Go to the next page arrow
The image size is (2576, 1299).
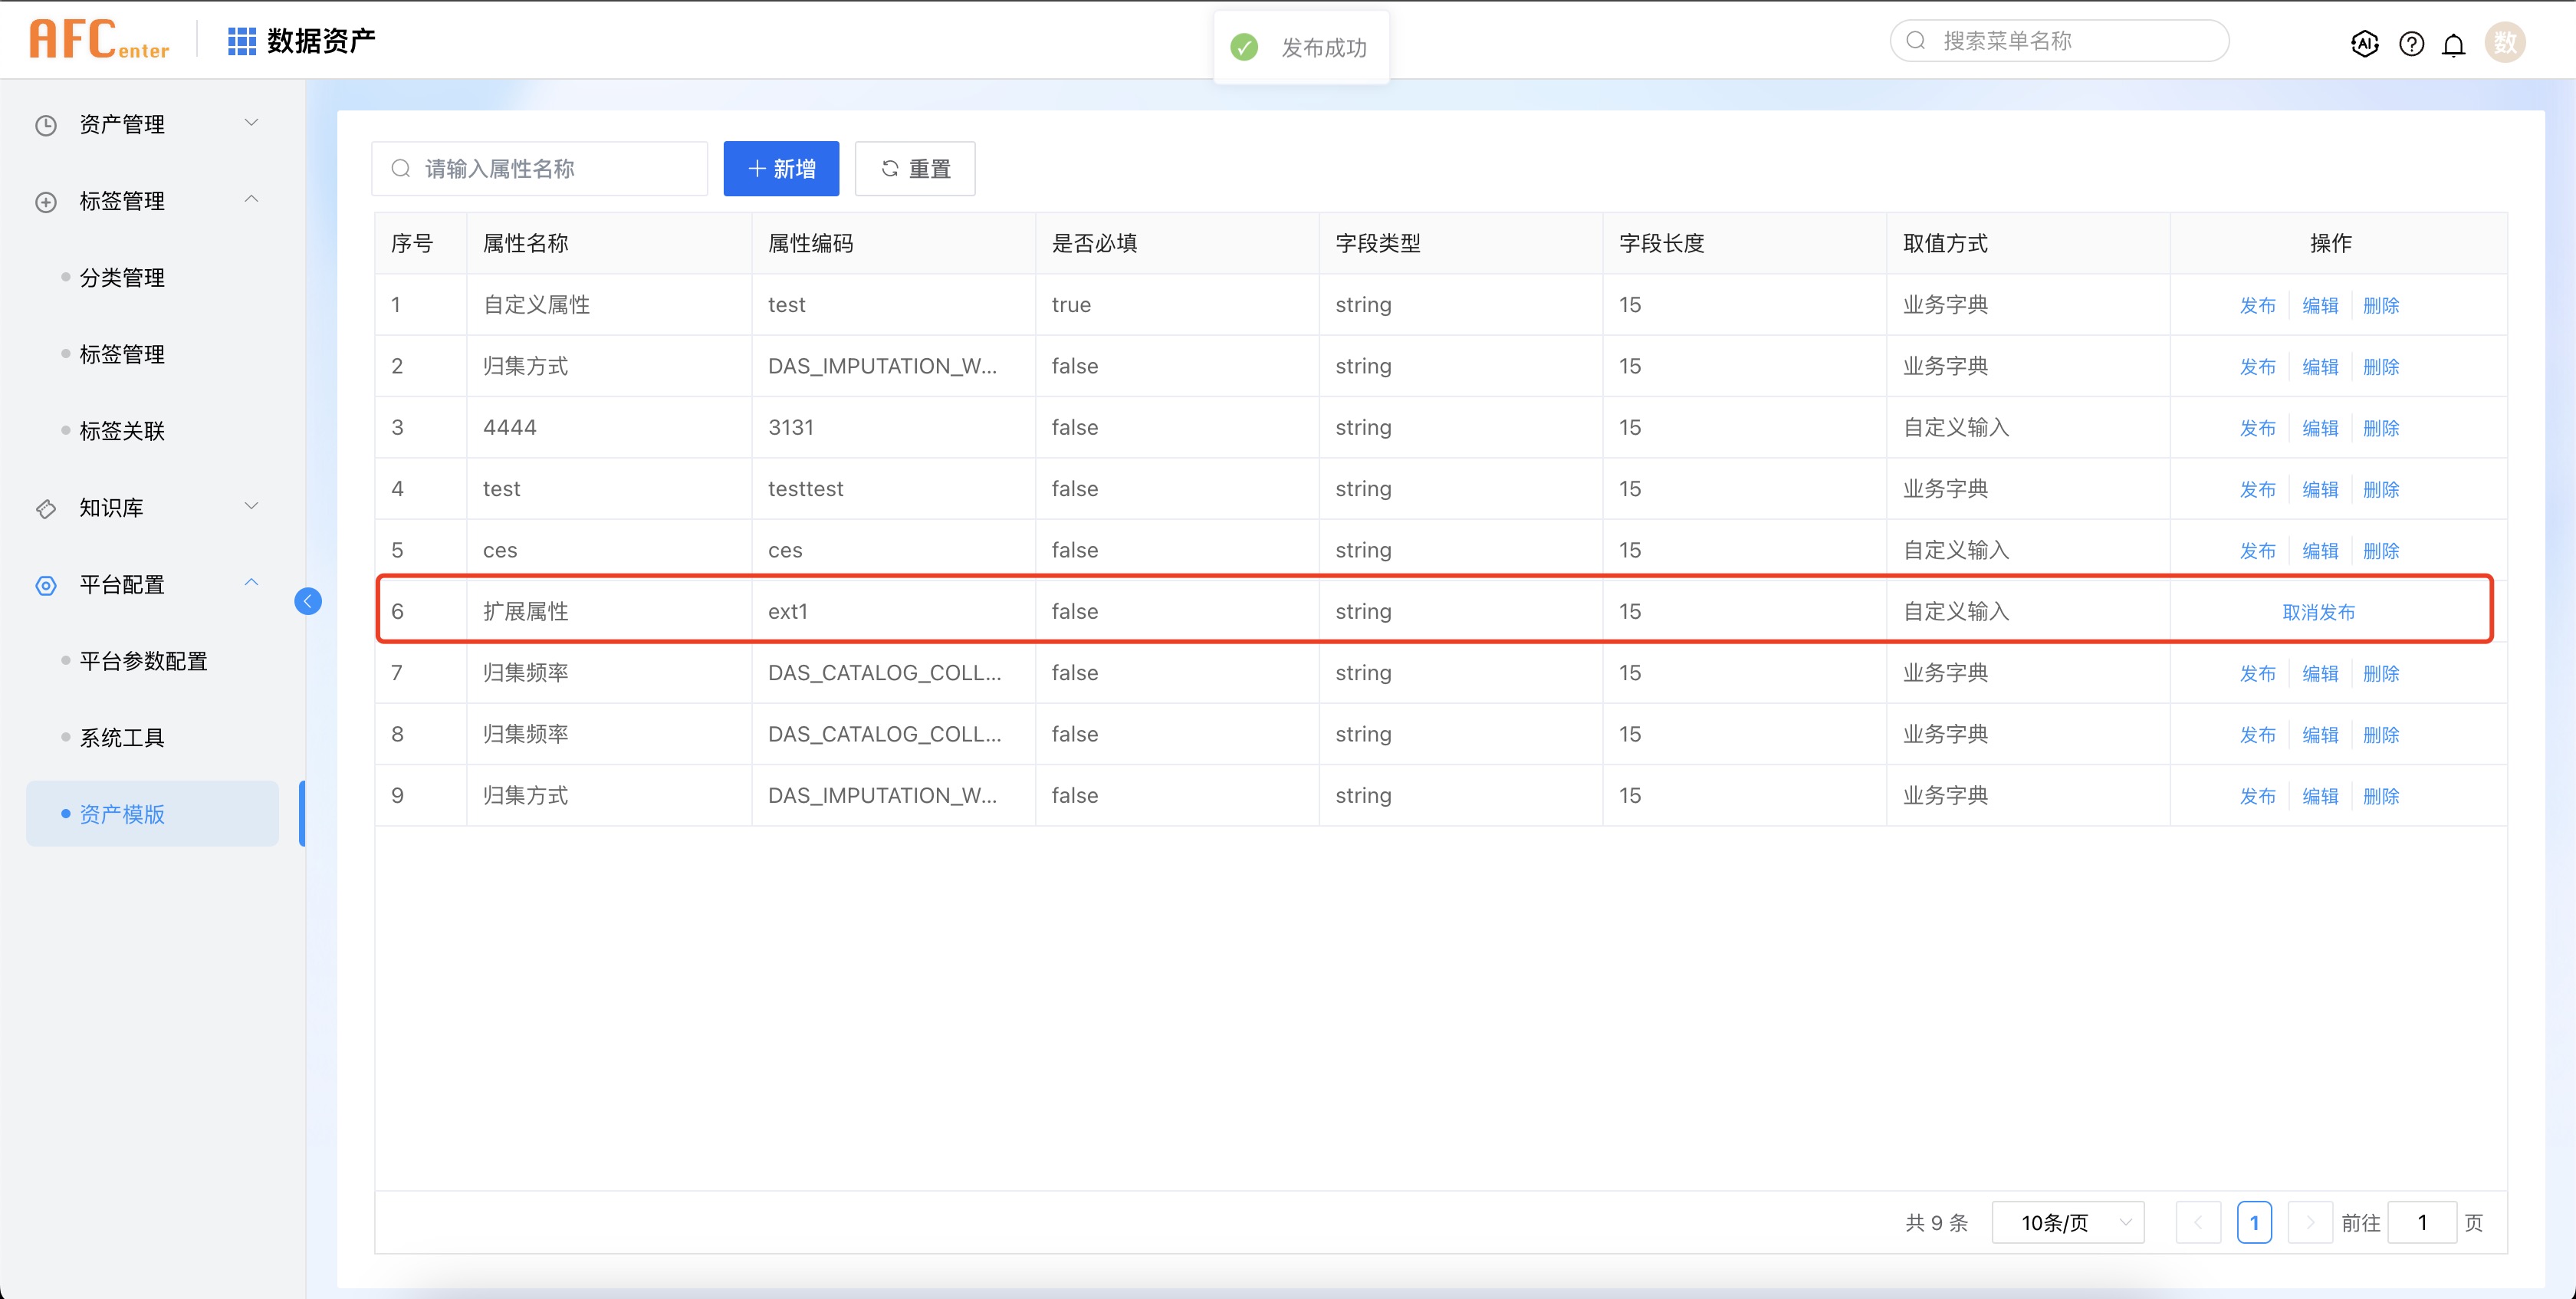2310,1222
